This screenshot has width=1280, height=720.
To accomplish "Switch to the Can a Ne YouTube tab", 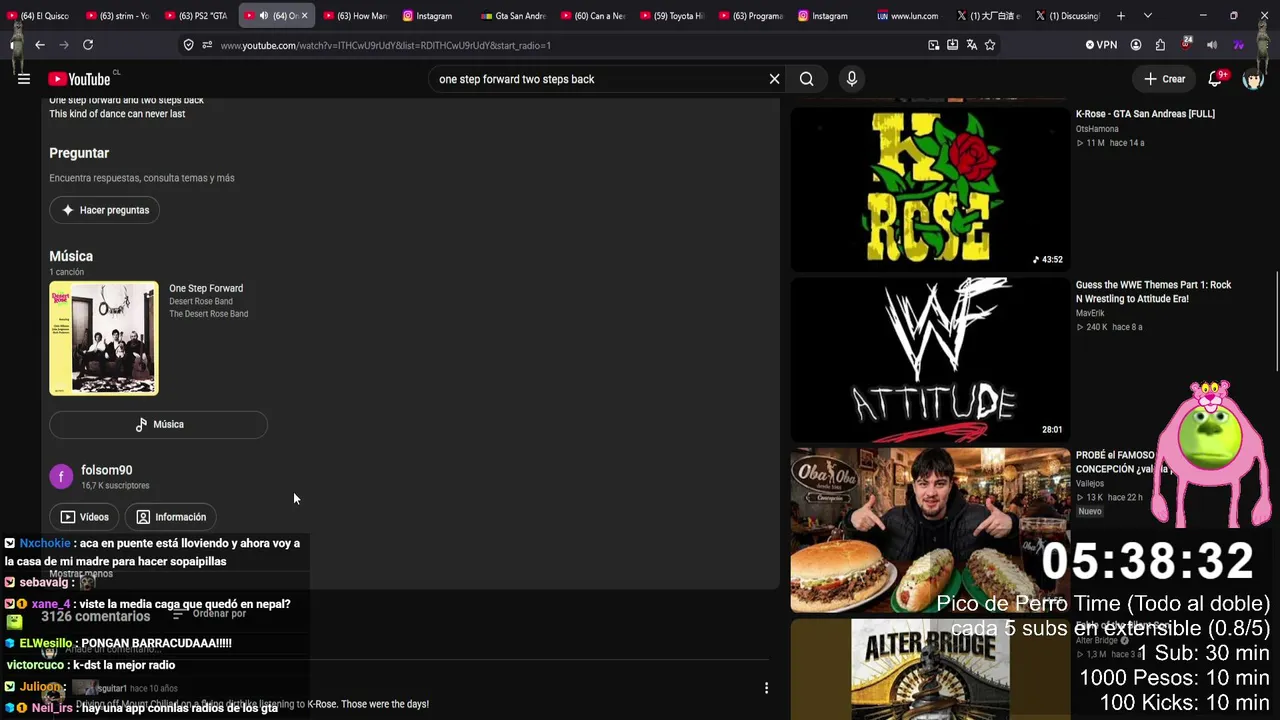I will pyautogui.click(x=592, y=16).
